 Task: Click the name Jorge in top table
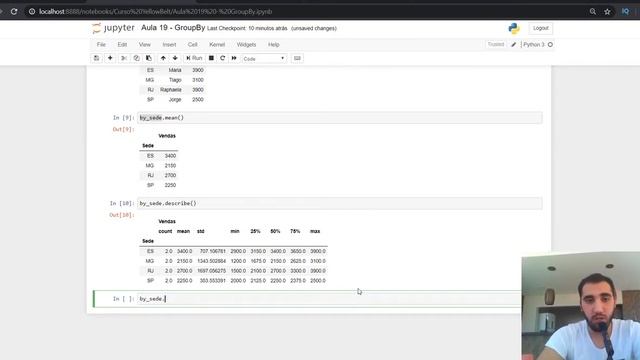[175, 100]
